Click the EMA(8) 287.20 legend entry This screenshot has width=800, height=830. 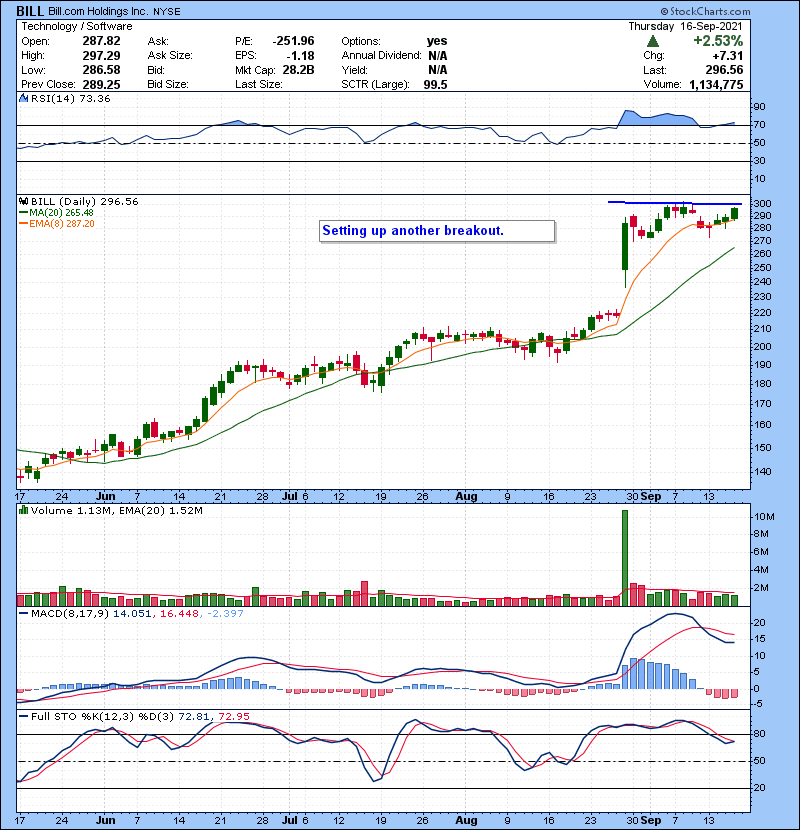coord(57,223)
